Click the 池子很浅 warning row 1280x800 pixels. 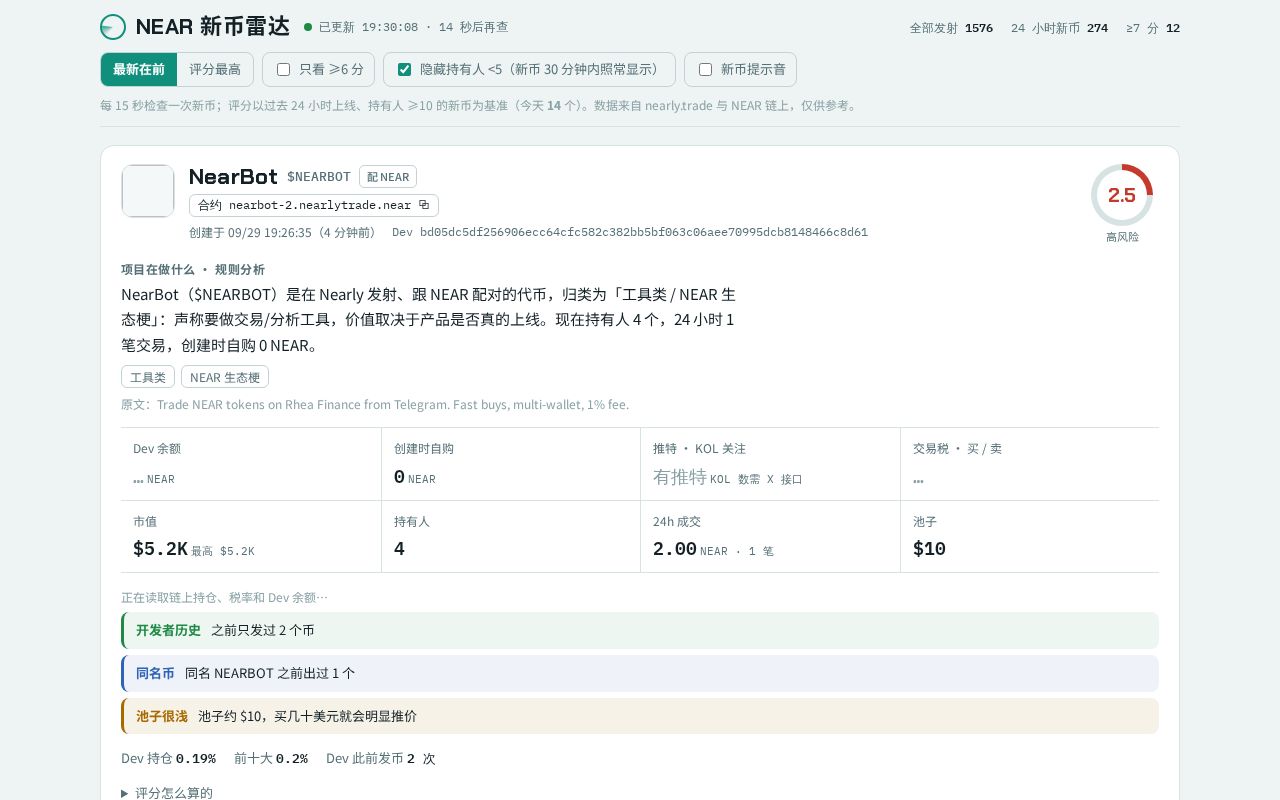(x=640, y=716)
